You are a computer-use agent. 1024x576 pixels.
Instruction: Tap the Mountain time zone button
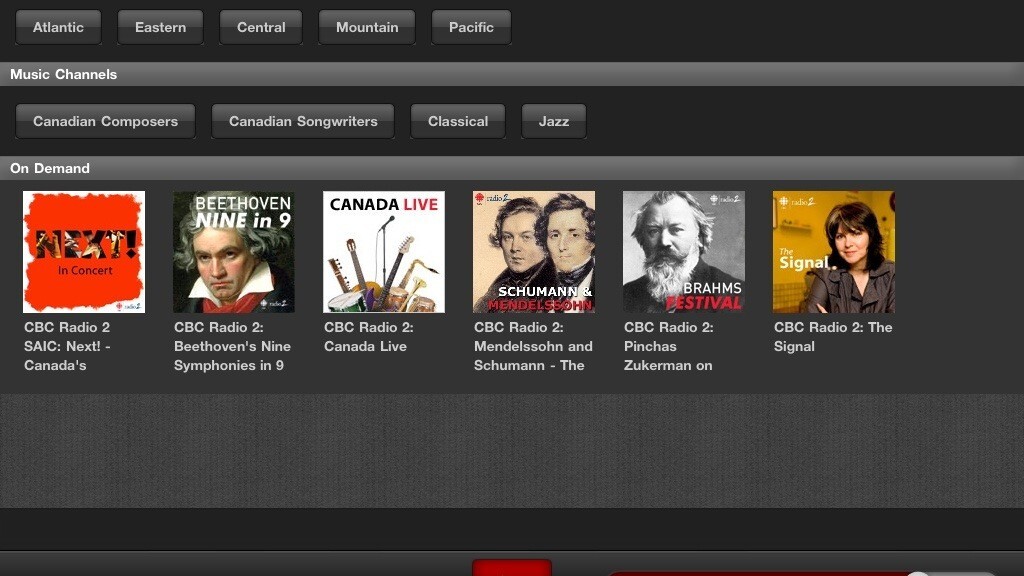click(367, 27)
